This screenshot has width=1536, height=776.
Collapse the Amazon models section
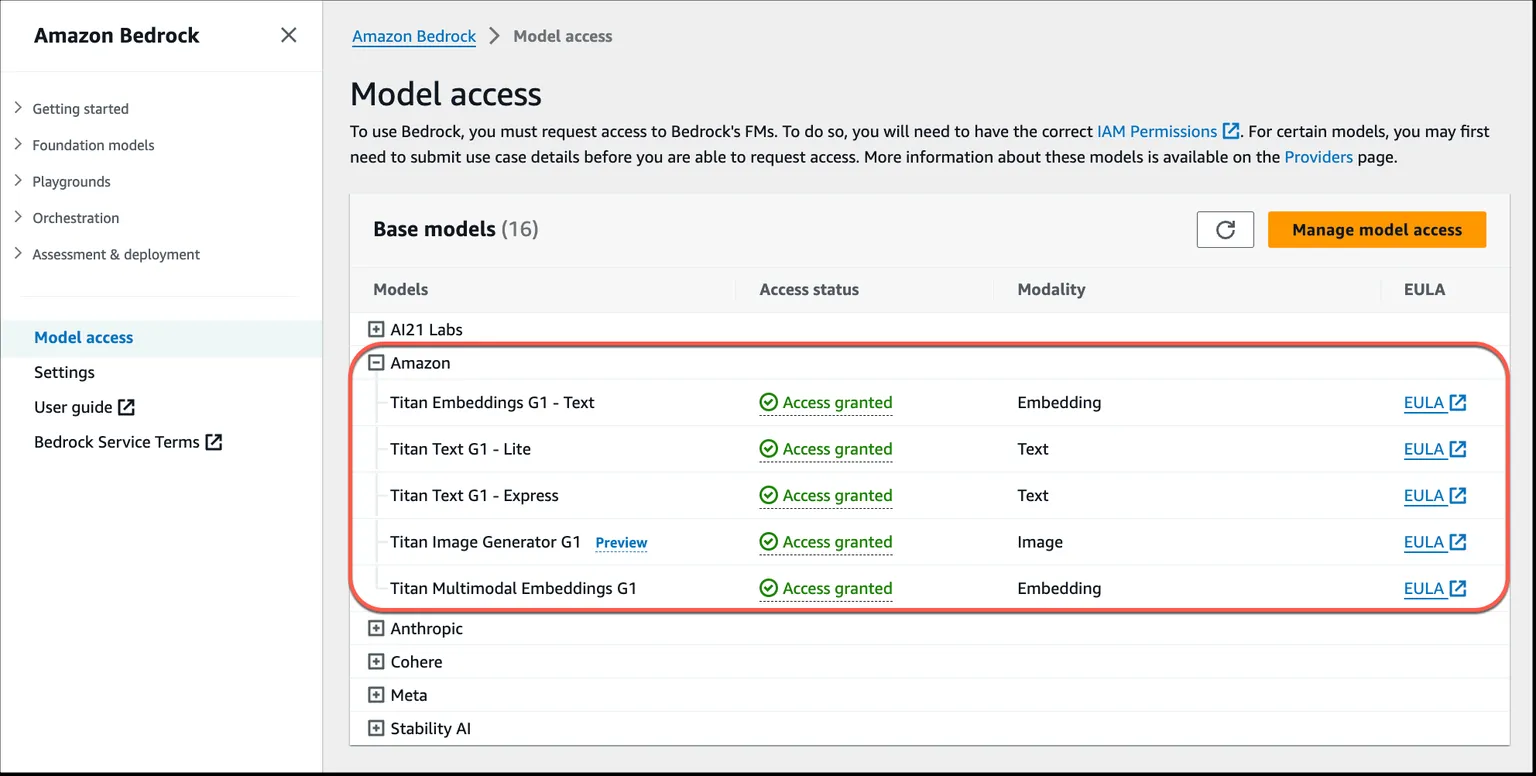tap(375, 363)
